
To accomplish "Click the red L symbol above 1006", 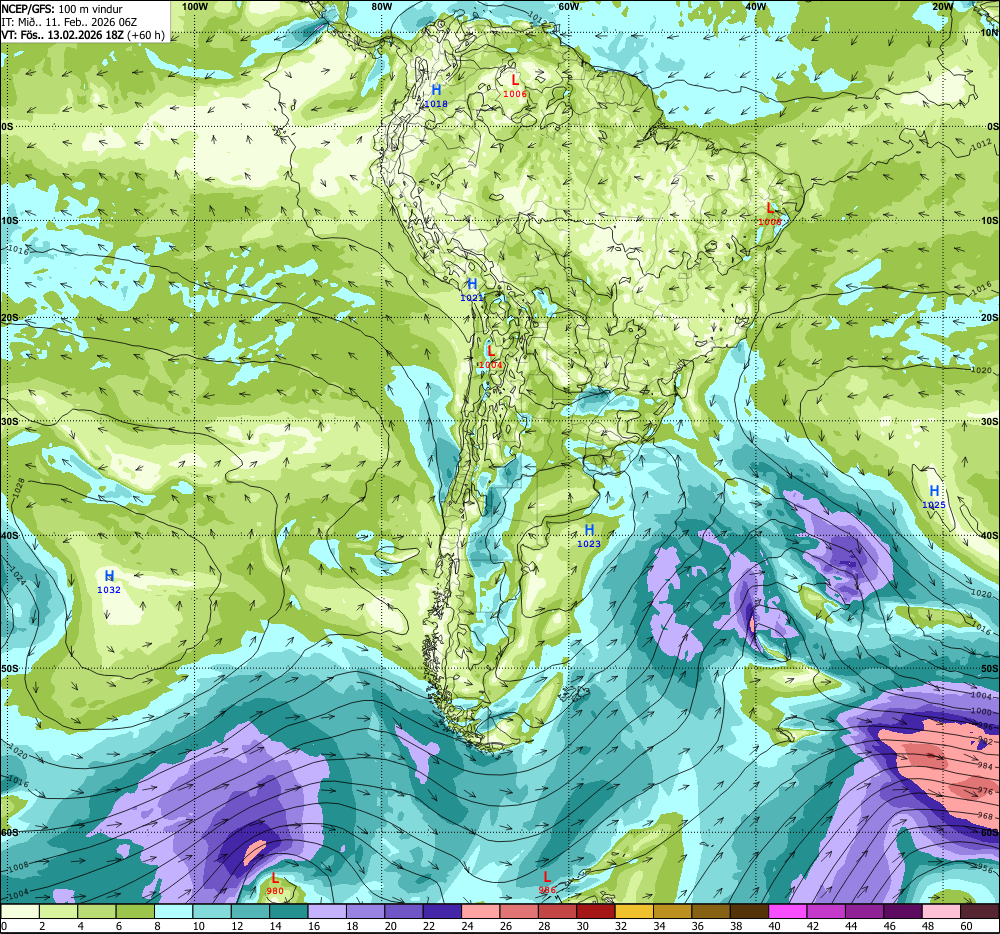I will [515, 80].
